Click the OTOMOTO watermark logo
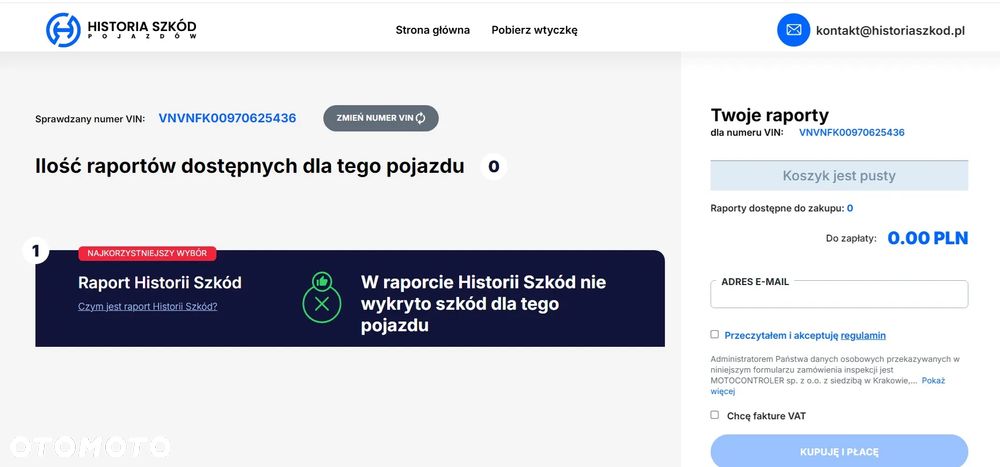This screenshot has height=467, width=1000. pyautogui.click(x=89, y=444)
